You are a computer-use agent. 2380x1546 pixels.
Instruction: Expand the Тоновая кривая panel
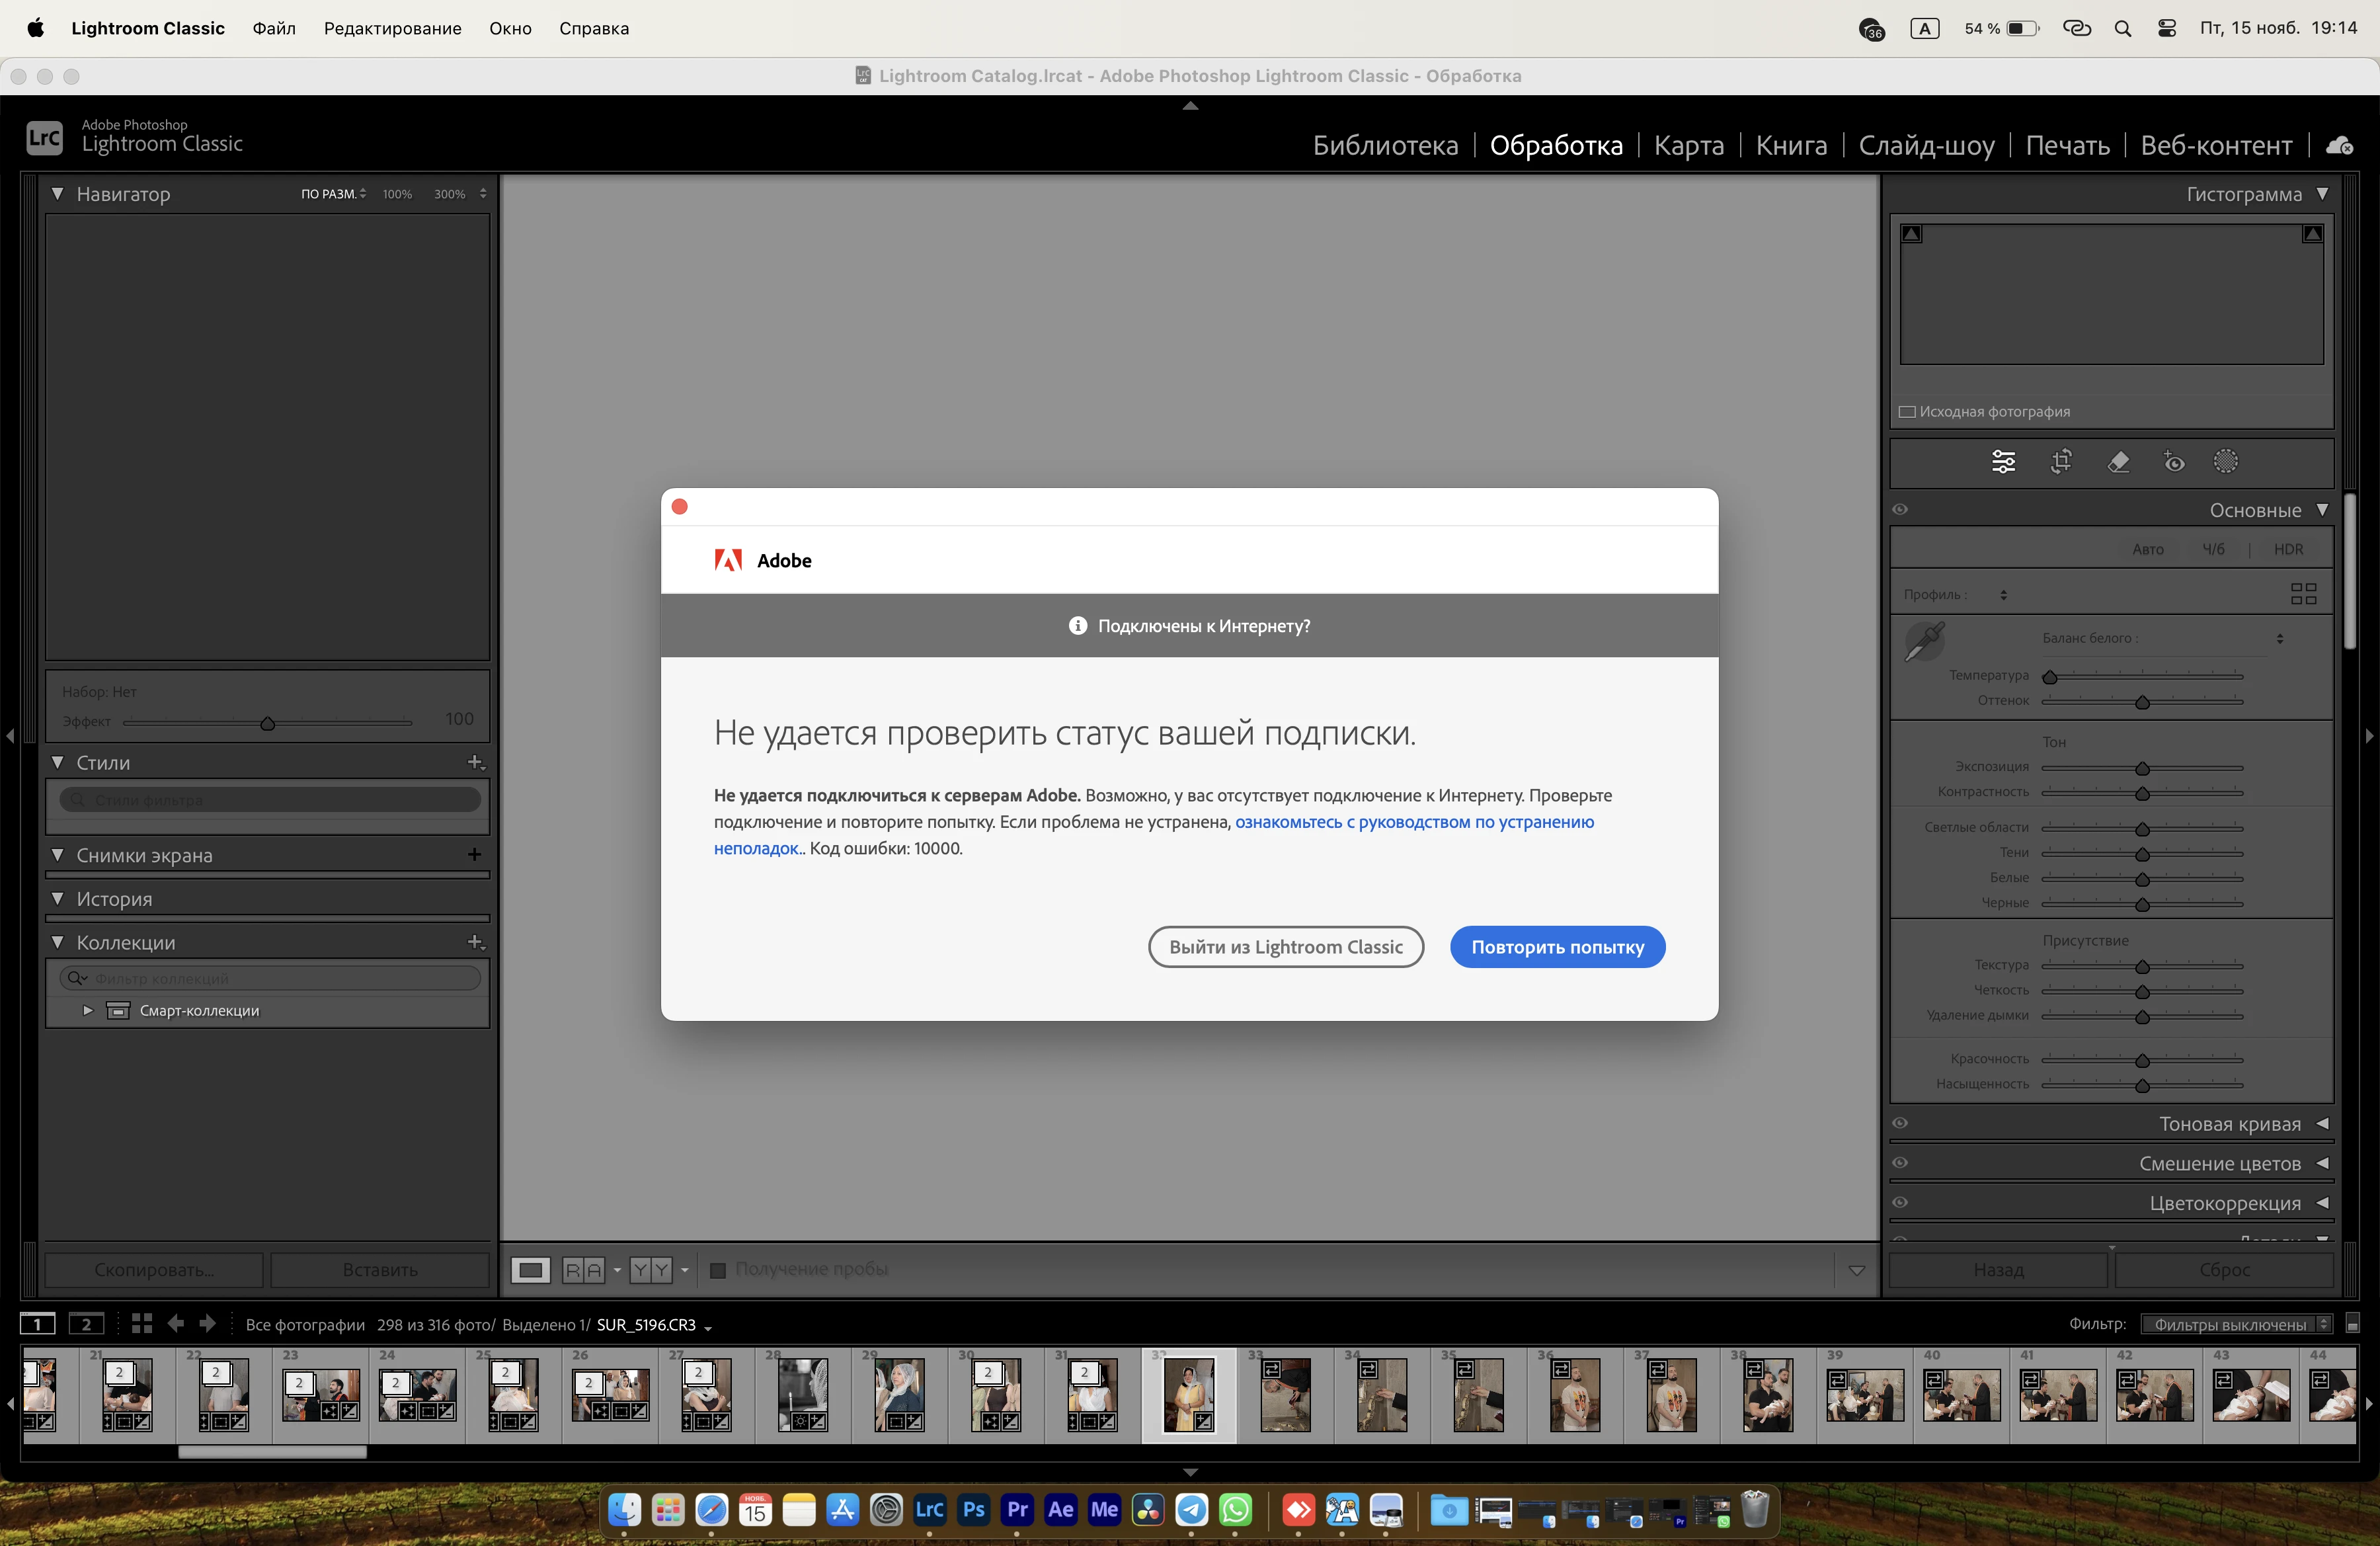click(x=2323, y=1124)
